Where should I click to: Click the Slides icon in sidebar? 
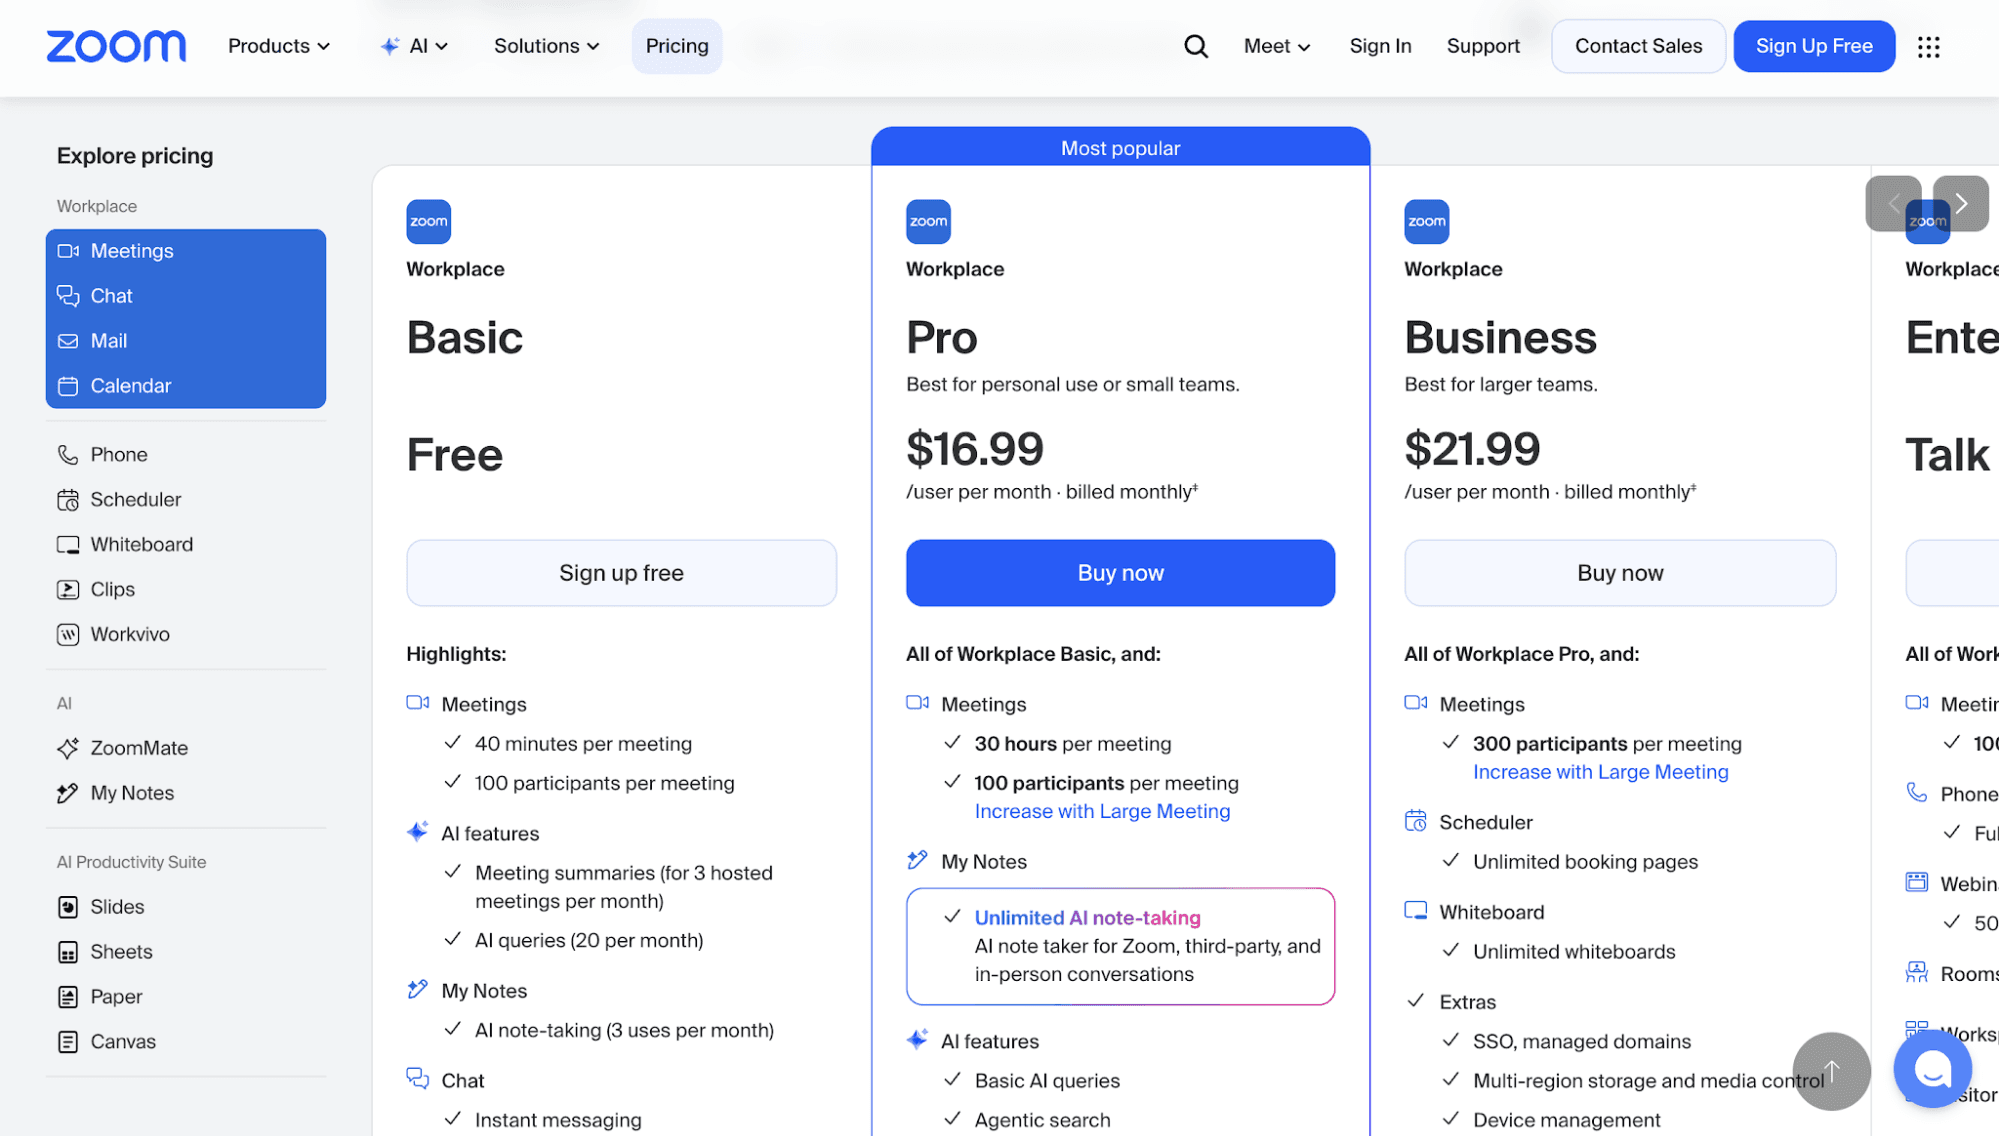[x=68, y=907]
